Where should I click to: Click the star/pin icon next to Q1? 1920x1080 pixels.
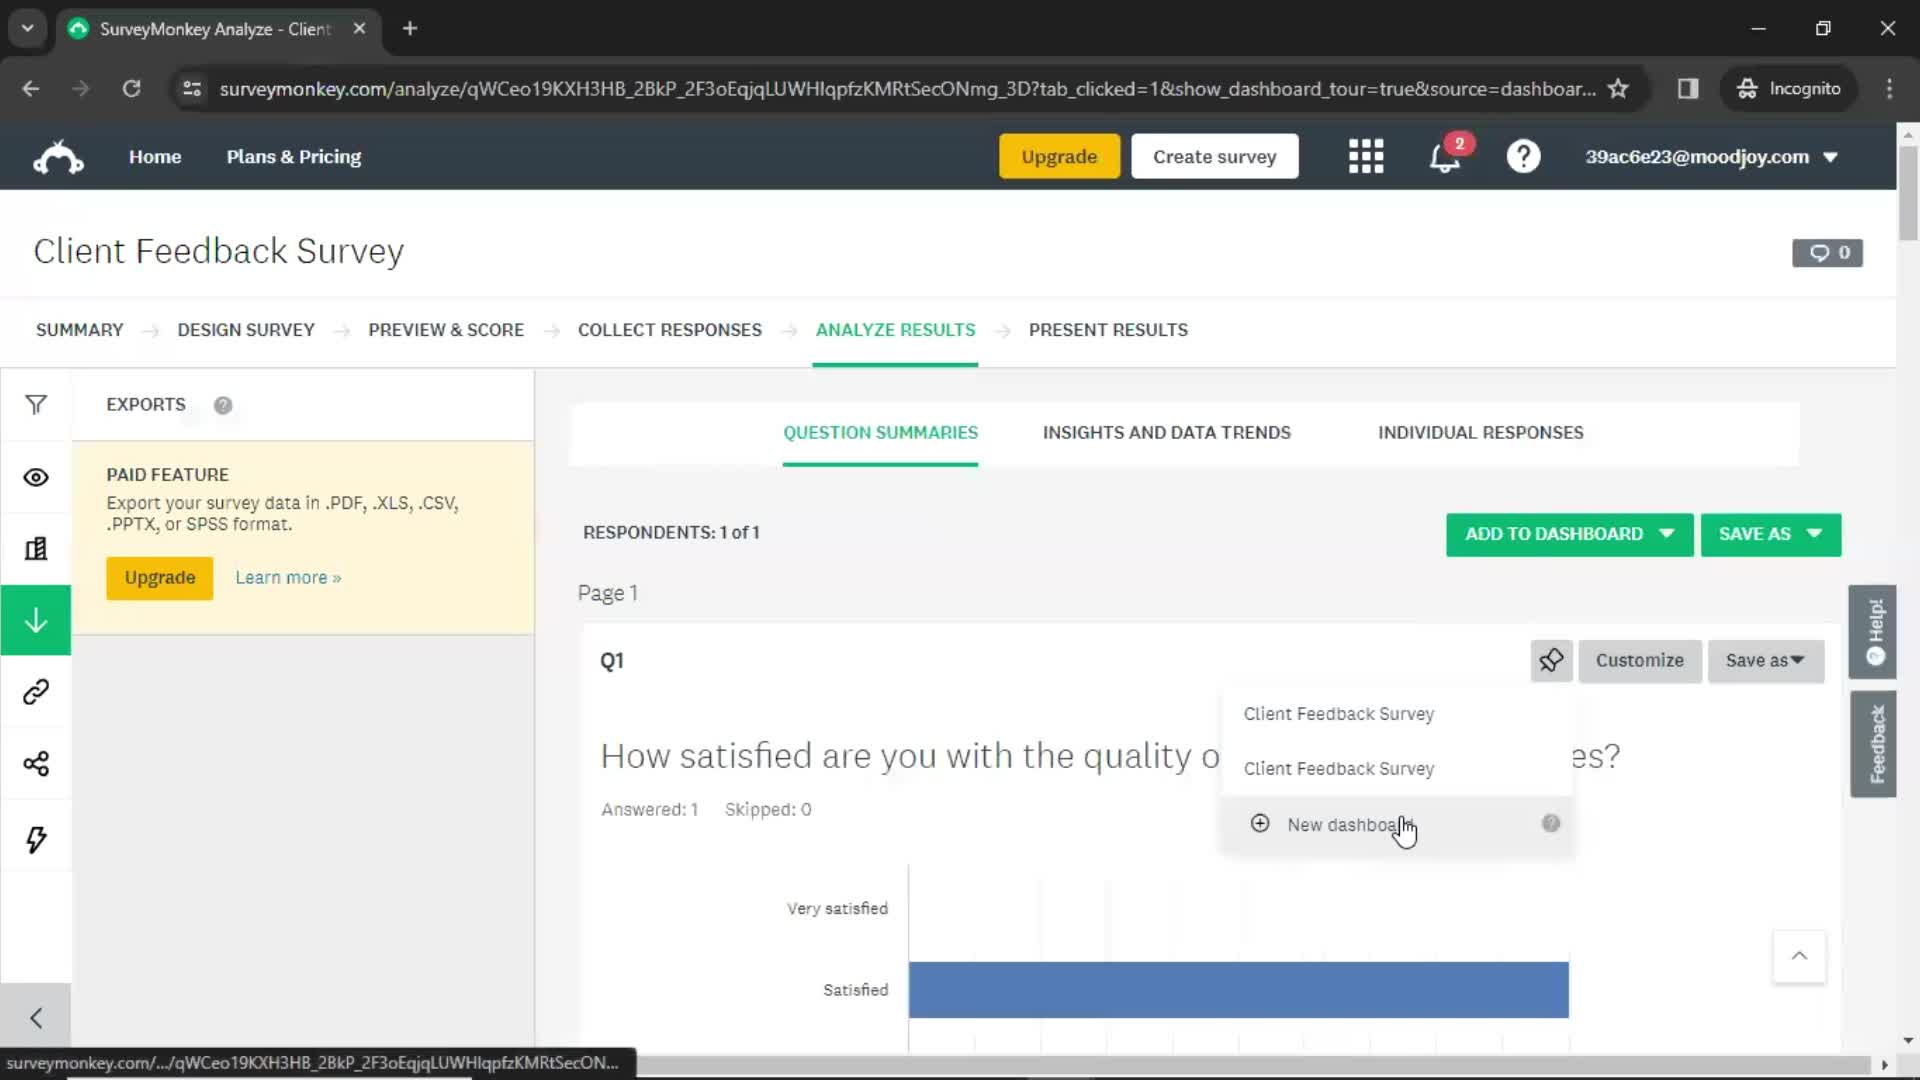pyautogui.click(x=1552, y=659)
